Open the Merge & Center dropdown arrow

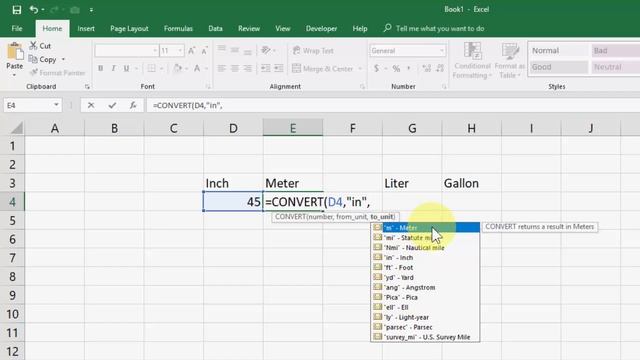[360, 69]
